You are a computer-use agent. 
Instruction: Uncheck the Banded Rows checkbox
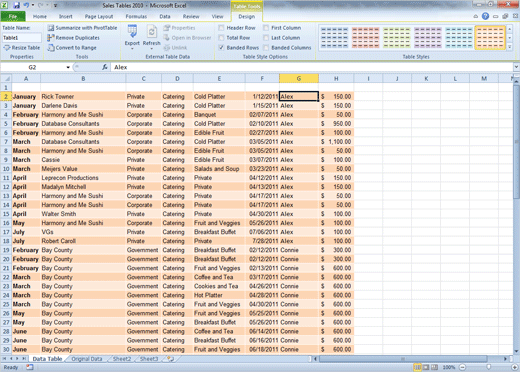(221, 48)
